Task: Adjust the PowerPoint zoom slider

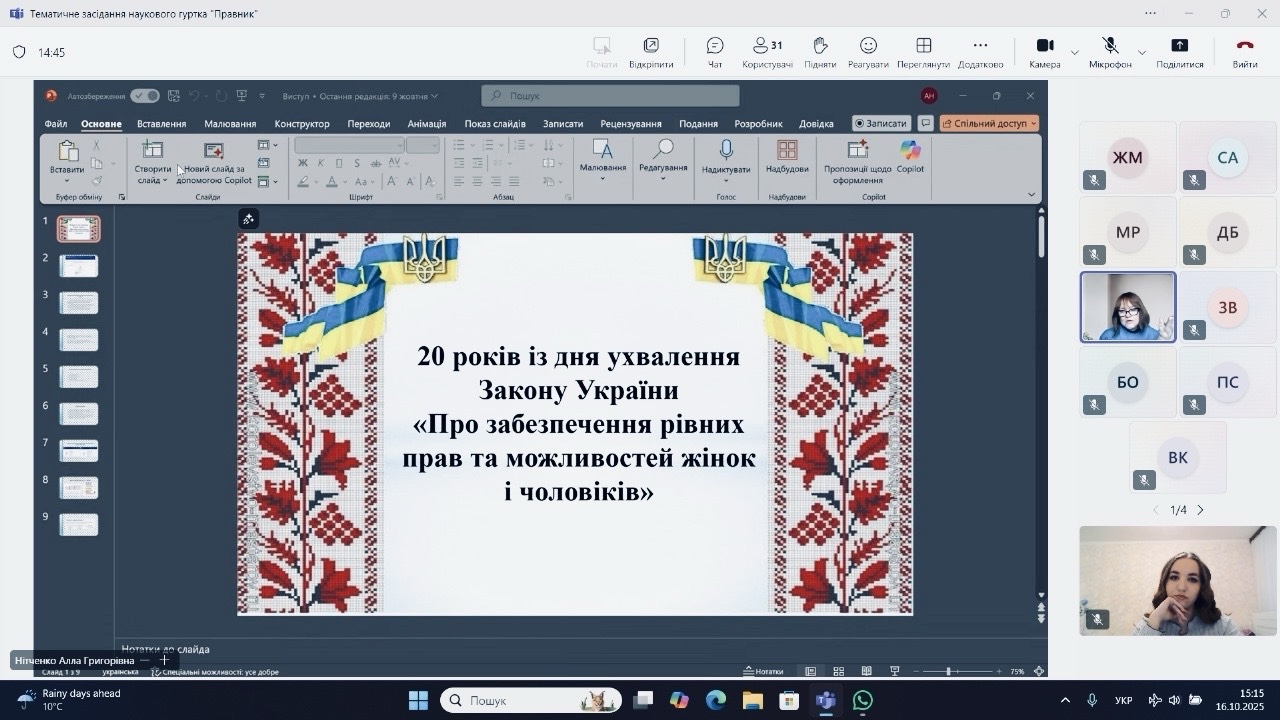Action: click(x=948, y=671)
